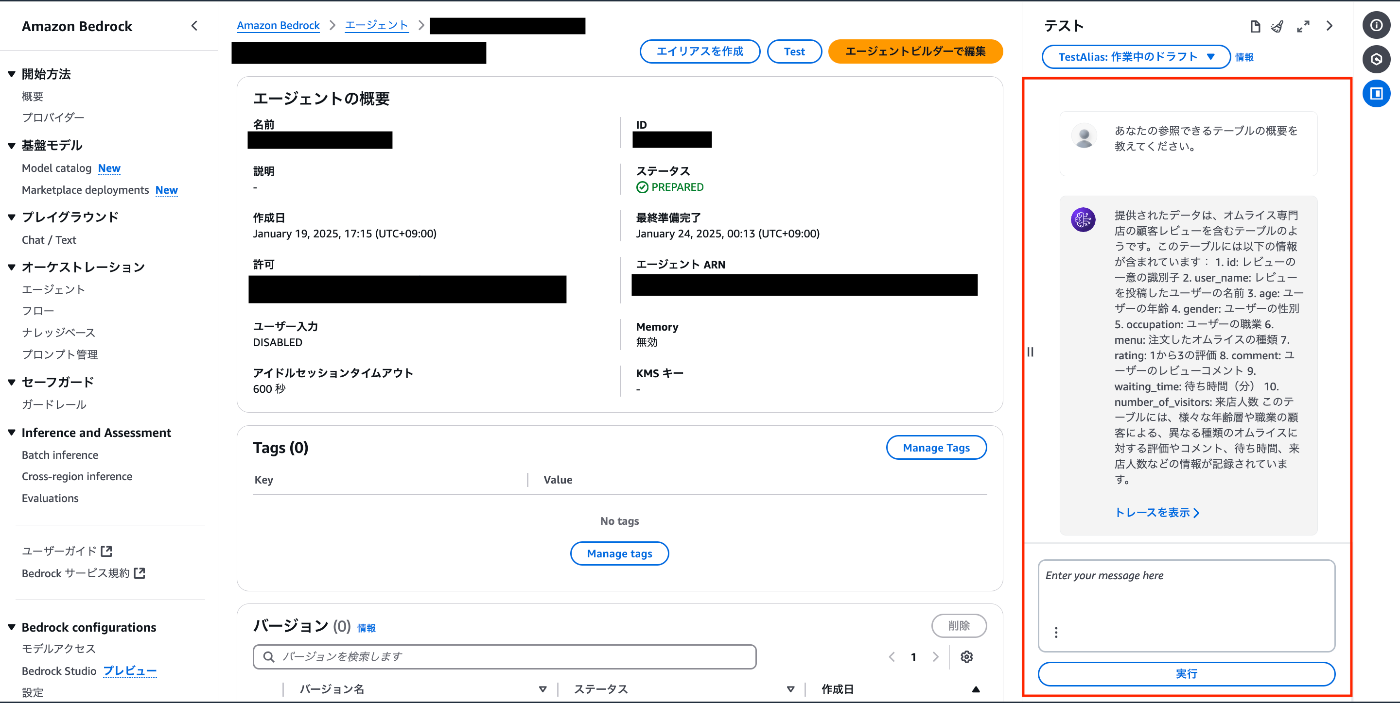Open フロー in navigation
The image size is (1400, 703).
pyautogui.click(x=38, y=311)
